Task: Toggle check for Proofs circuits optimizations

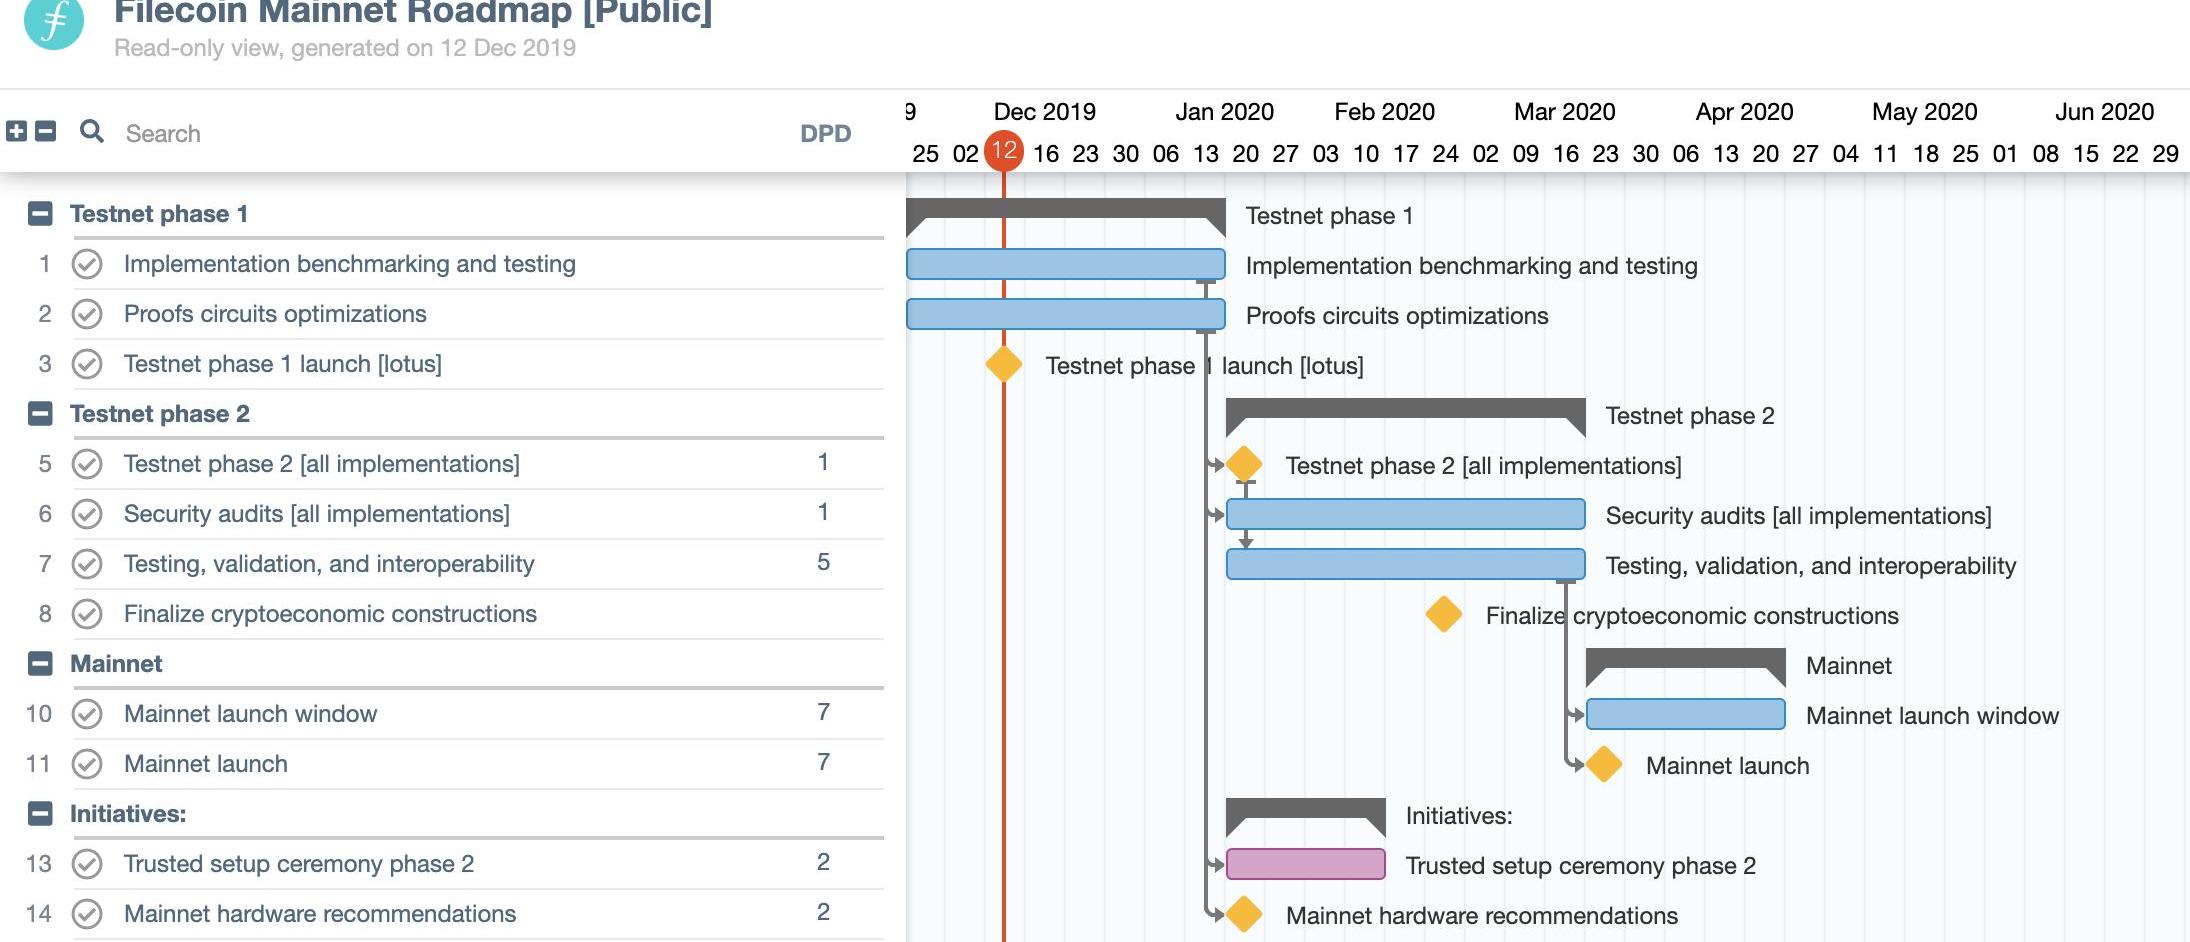Action: [87, 314]
